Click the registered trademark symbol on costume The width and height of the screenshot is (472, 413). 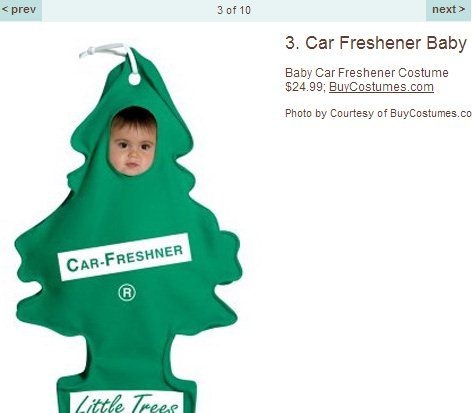point(127,293)
